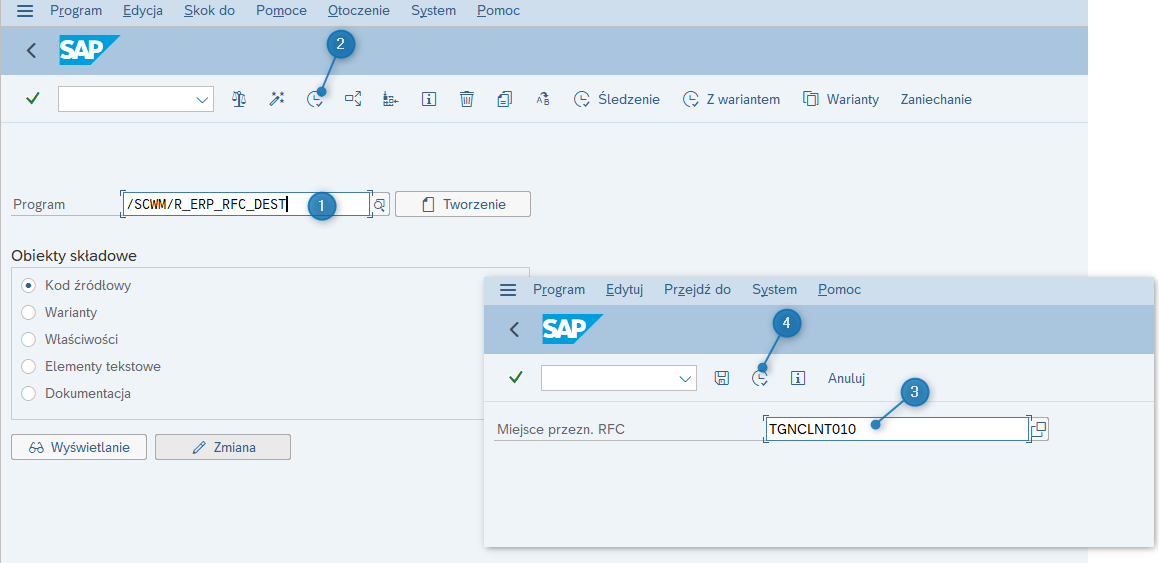Choose the Dokumentacja radio button

(29, 394)
